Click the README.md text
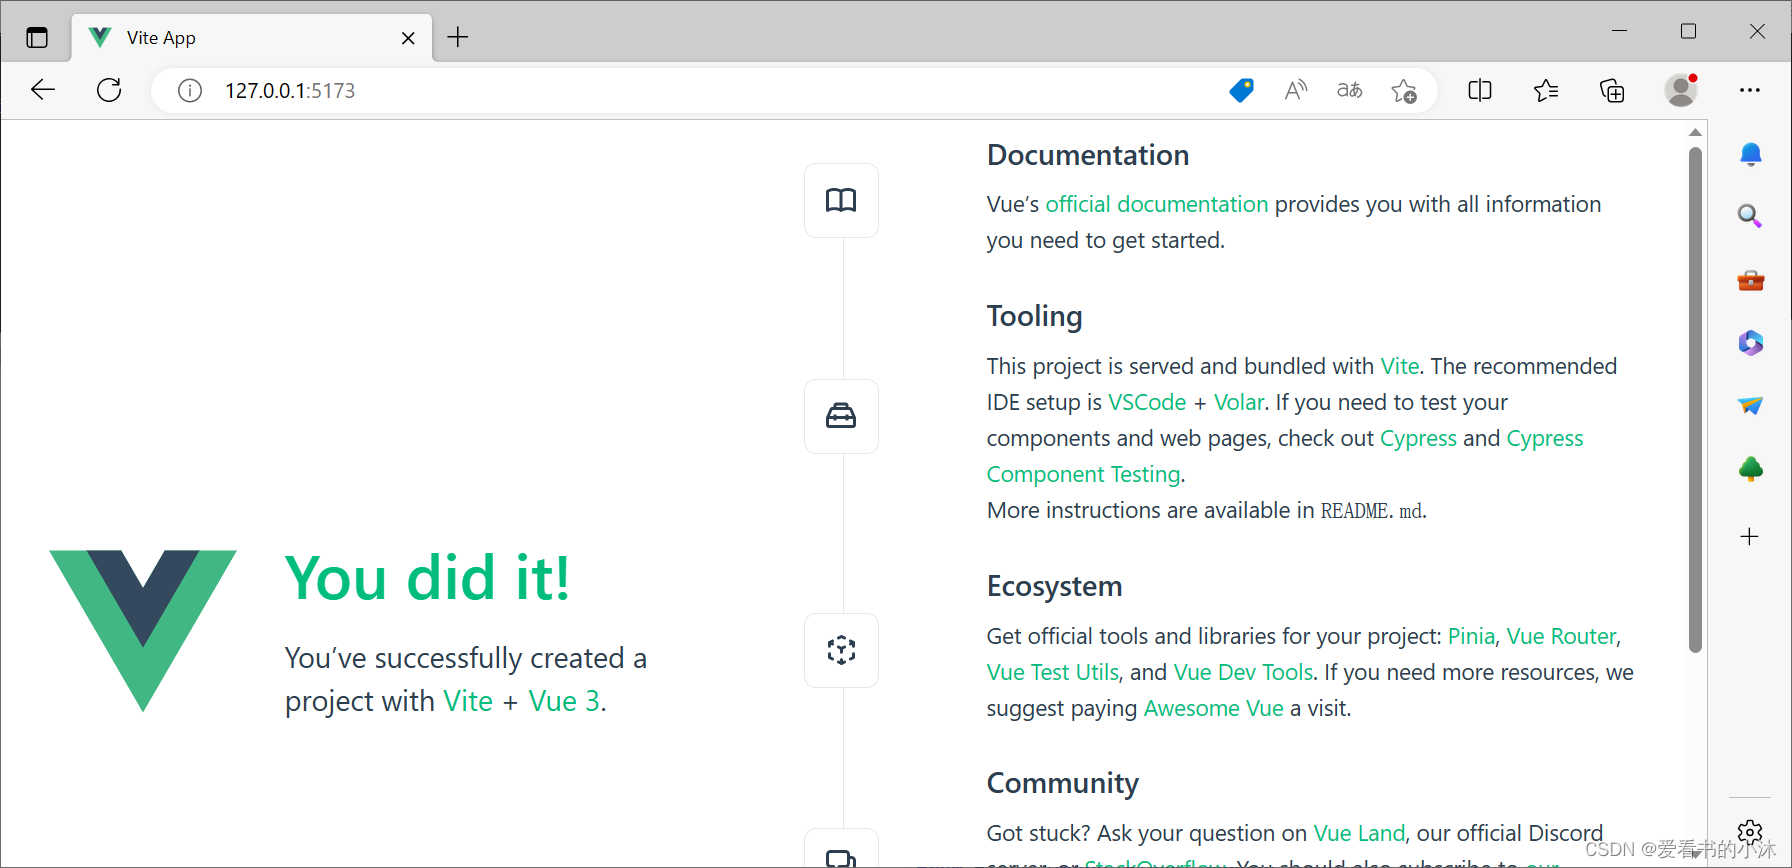Screen dimensions: 1792x868 pyautogui.click(x=1371, y=511)
